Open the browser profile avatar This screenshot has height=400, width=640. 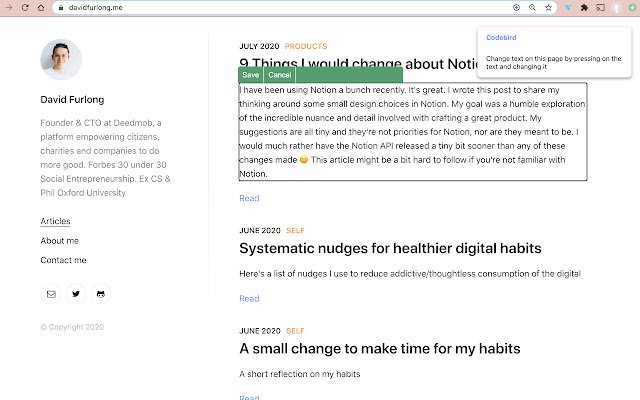click(617, 7)
